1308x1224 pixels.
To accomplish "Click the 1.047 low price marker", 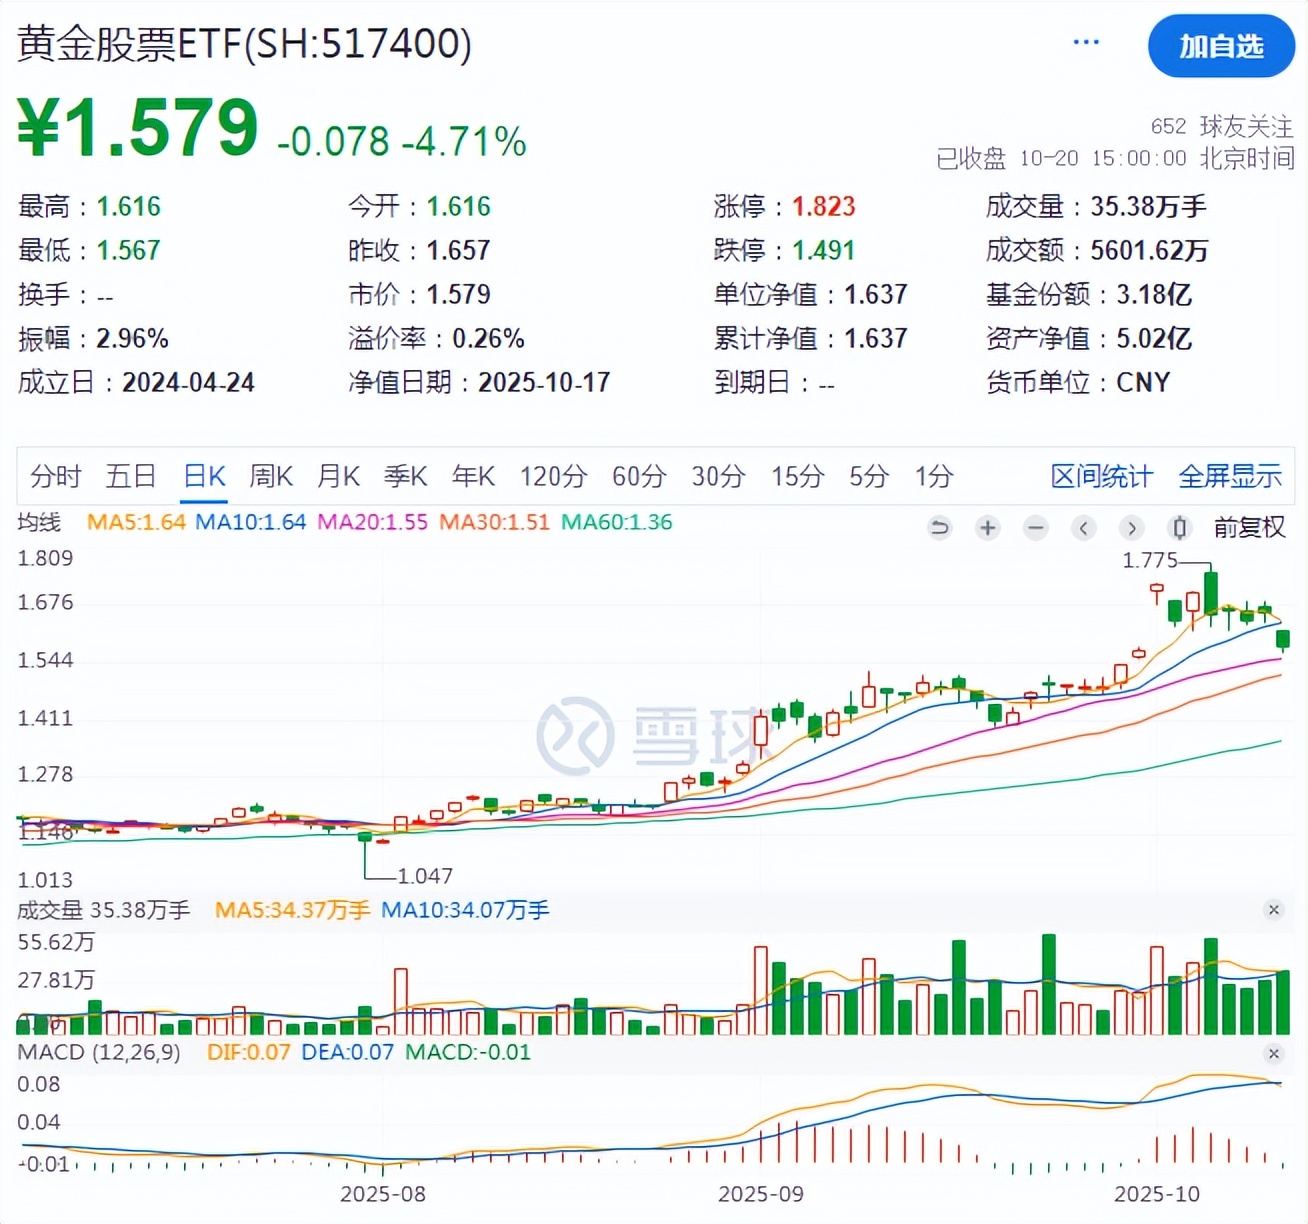I will click(x=425, y=876).
